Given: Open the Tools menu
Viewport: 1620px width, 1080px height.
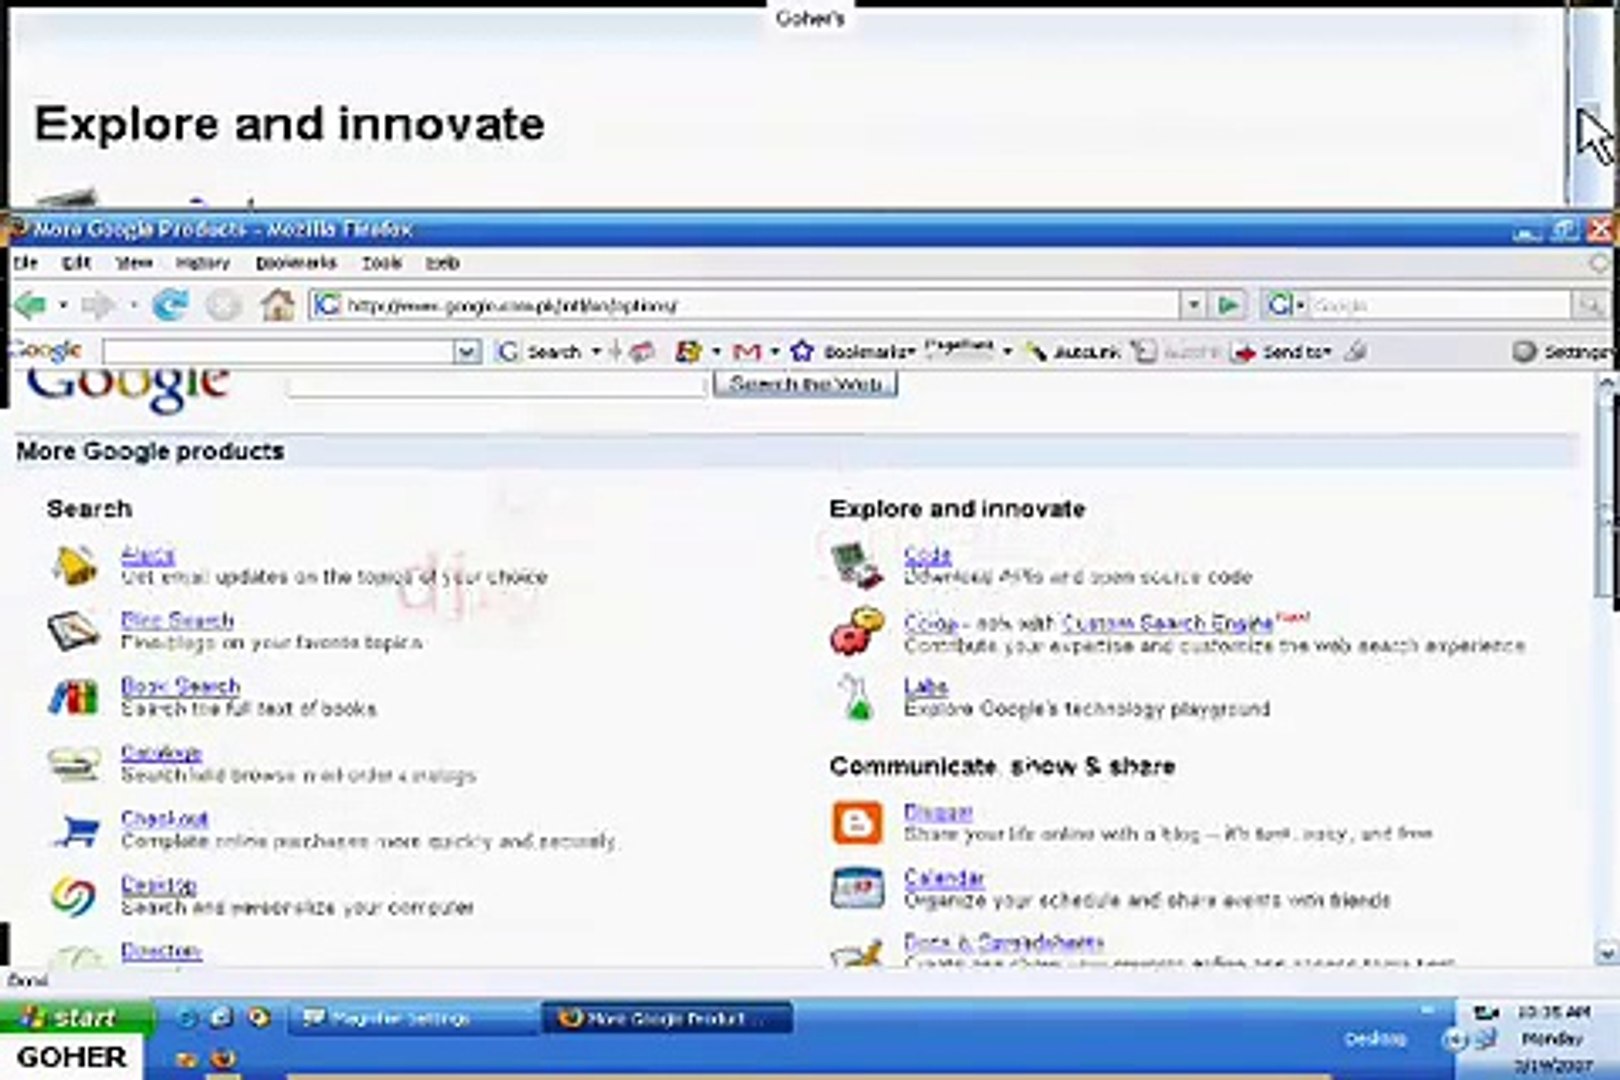Looking at the screenshot, I should point(381,263).
